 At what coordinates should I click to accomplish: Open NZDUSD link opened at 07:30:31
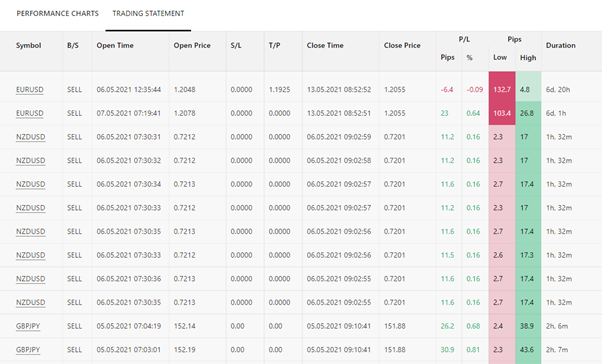30,137
